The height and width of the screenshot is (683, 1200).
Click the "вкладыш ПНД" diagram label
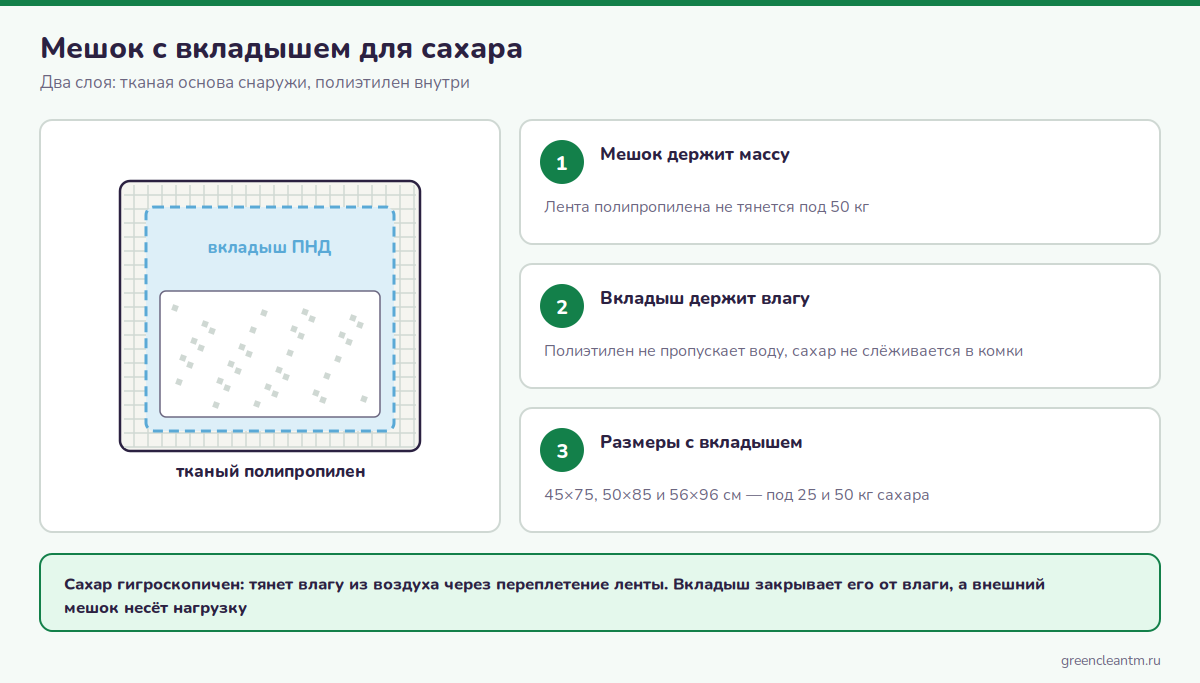point(270,247)
